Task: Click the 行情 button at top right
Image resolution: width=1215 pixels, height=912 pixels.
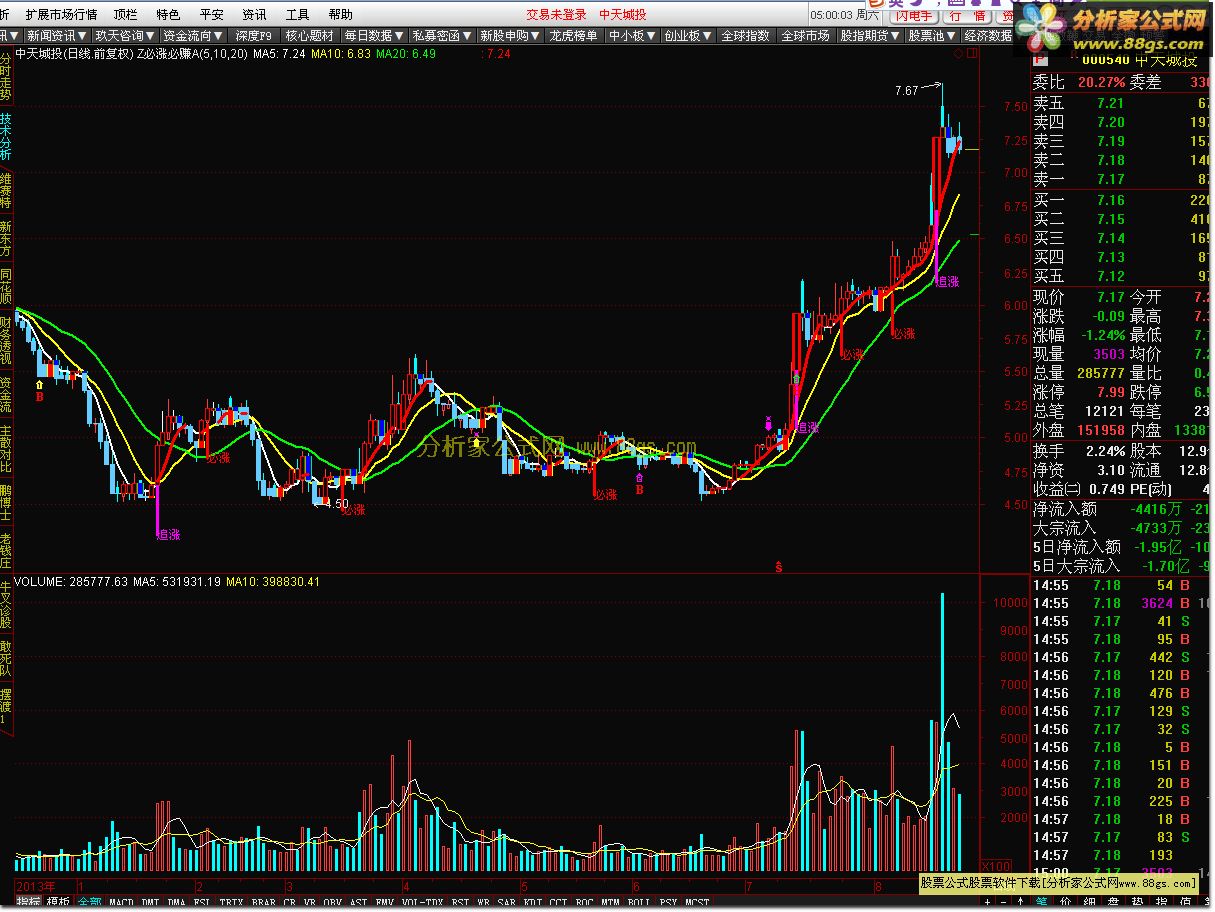Action: pyautogui.click(x=967, y=16)
